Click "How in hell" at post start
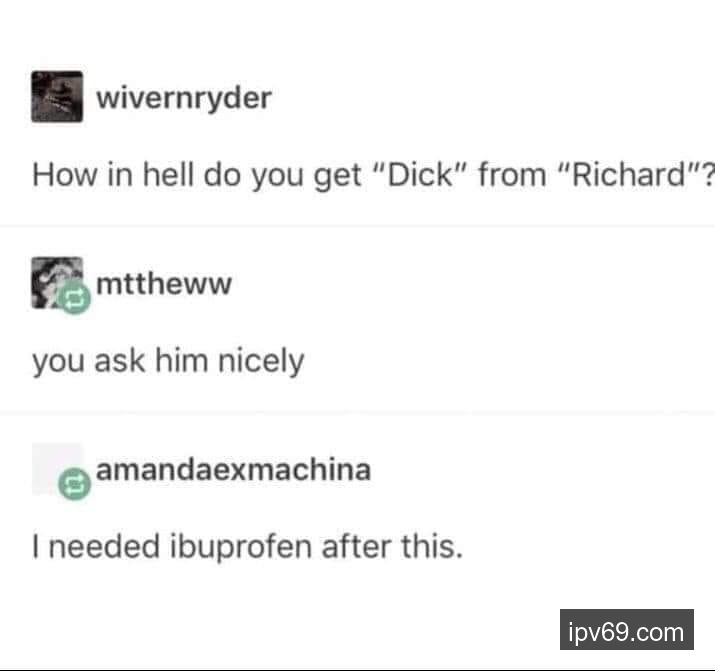This screenshot has height=671, width=715. tap(113, 174)
